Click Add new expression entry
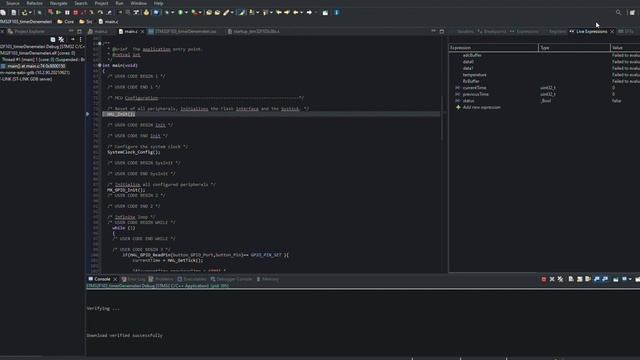This screenshot has width=640, height=360. click(x=481, y=107)
